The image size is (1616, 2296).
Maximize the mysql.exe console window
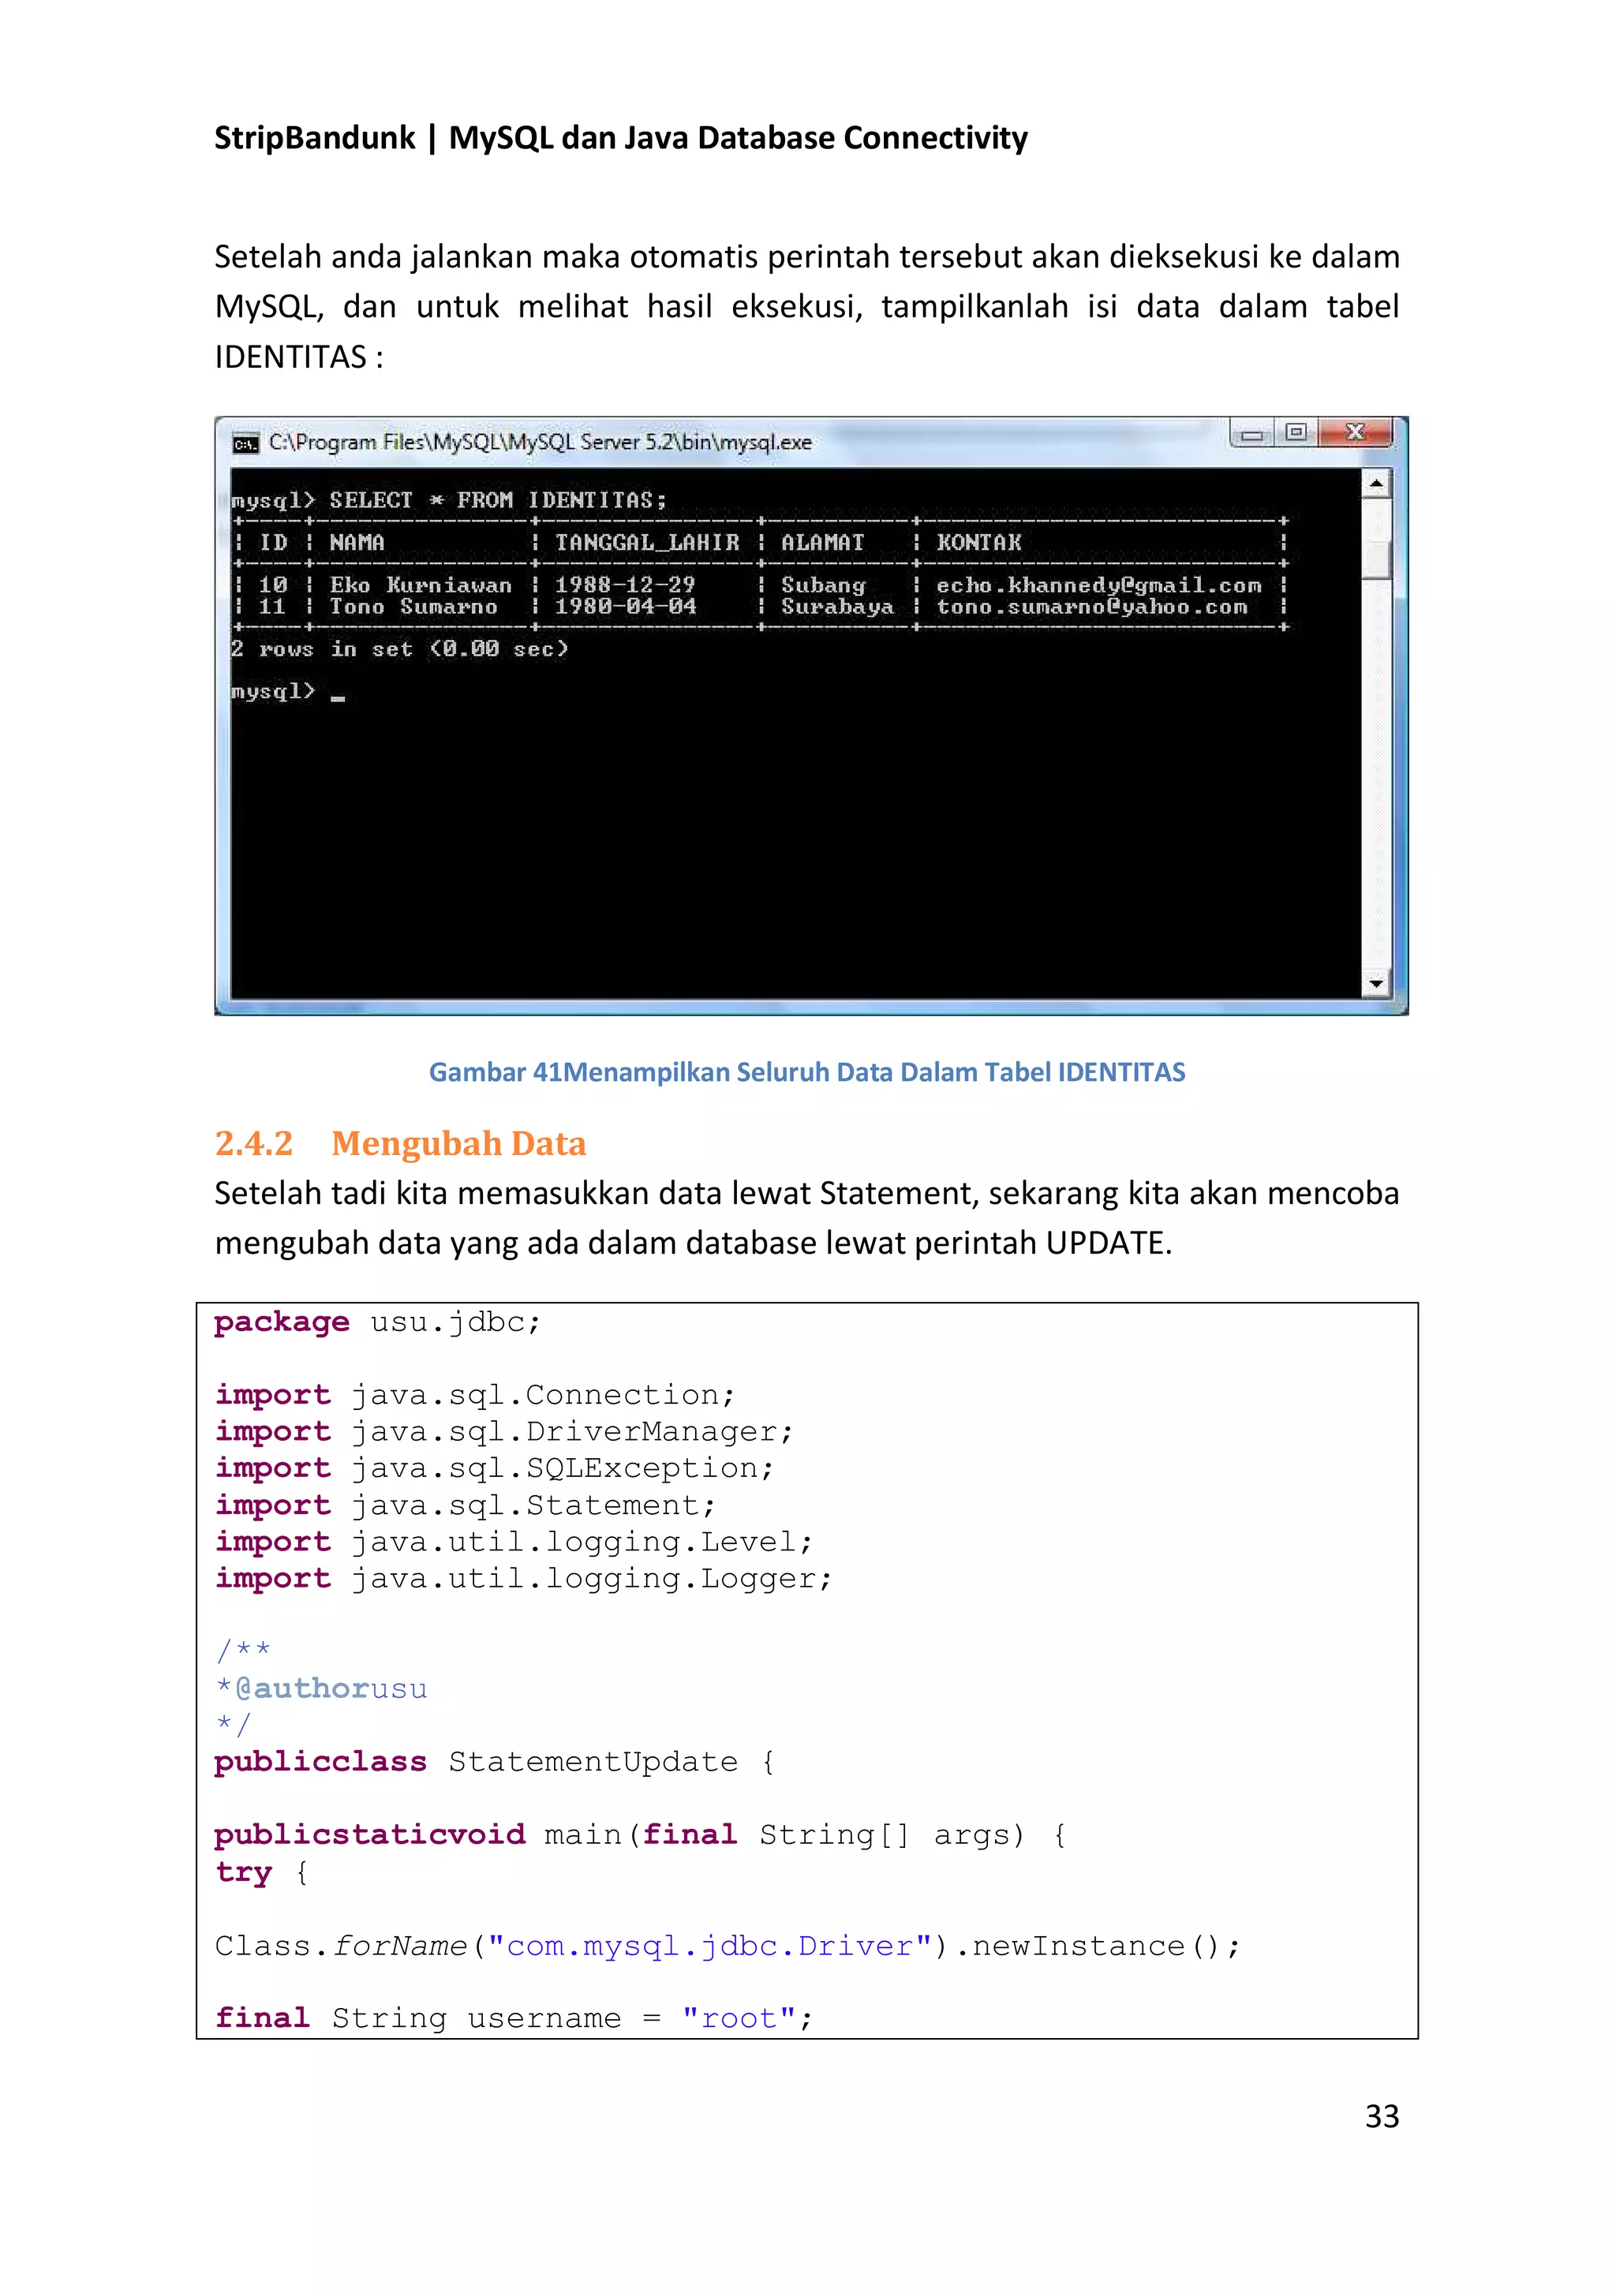point(1296,432)
